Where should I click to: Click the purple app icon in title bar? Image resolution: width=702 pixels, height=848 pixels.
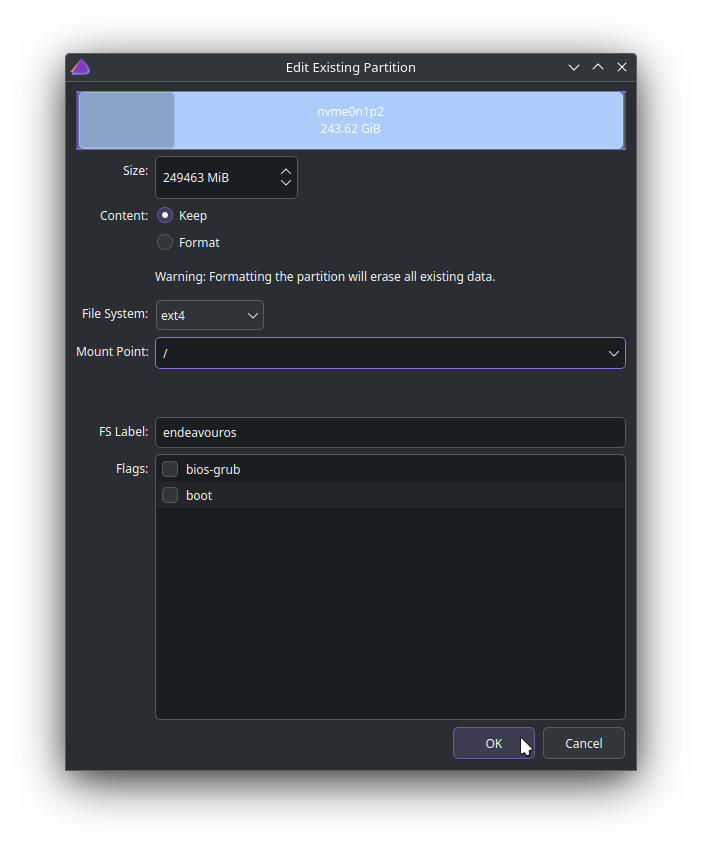point(80,67)
